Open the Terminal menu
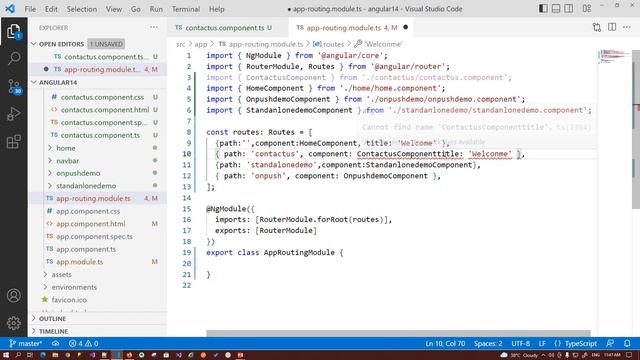The width and height of the screenshot is (640, 360). [x=186, y=9]
